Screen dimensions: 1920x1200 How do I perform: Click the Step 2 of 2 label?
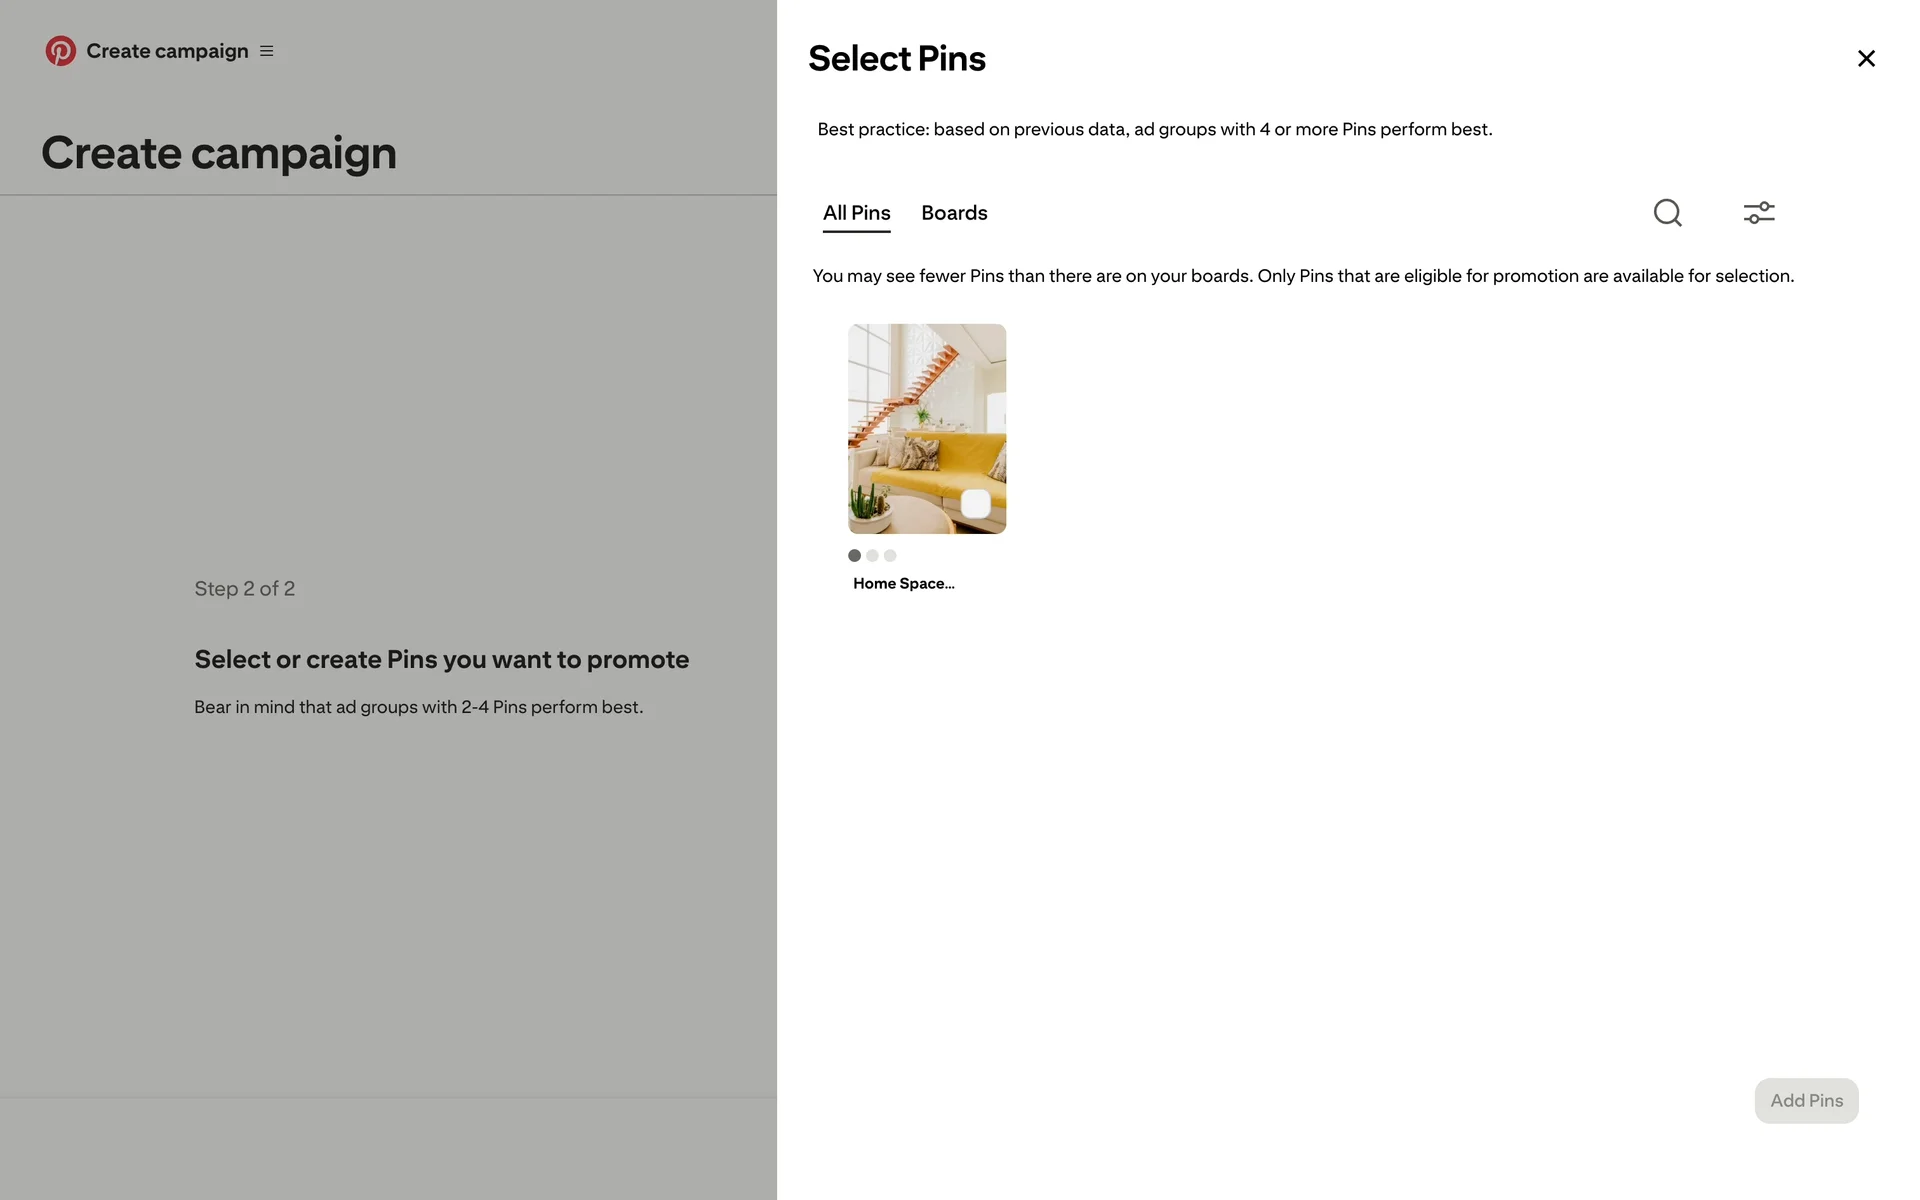(244, 589)
